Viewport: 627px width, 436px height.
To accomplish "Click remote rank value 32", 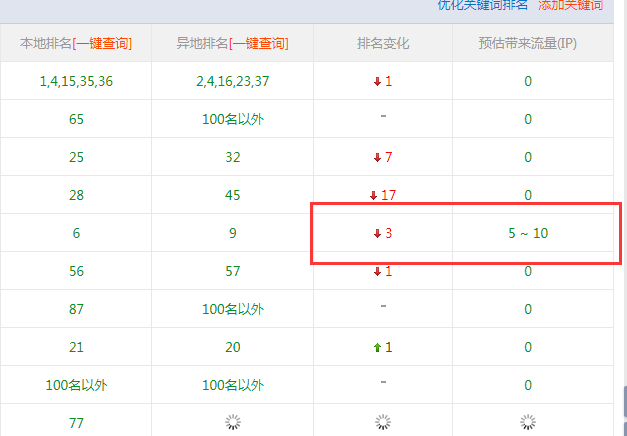I will pyautogui.click(x=233, y=157).
